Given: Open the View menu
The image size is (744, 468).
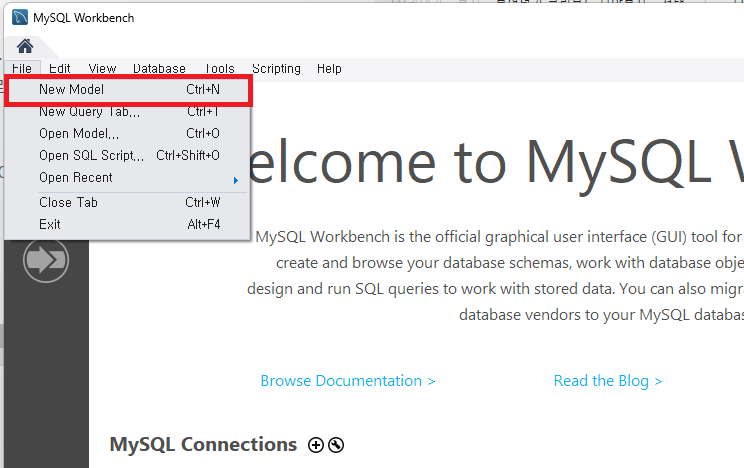Looking at the screenshot, I should click(x=102, y=68).
